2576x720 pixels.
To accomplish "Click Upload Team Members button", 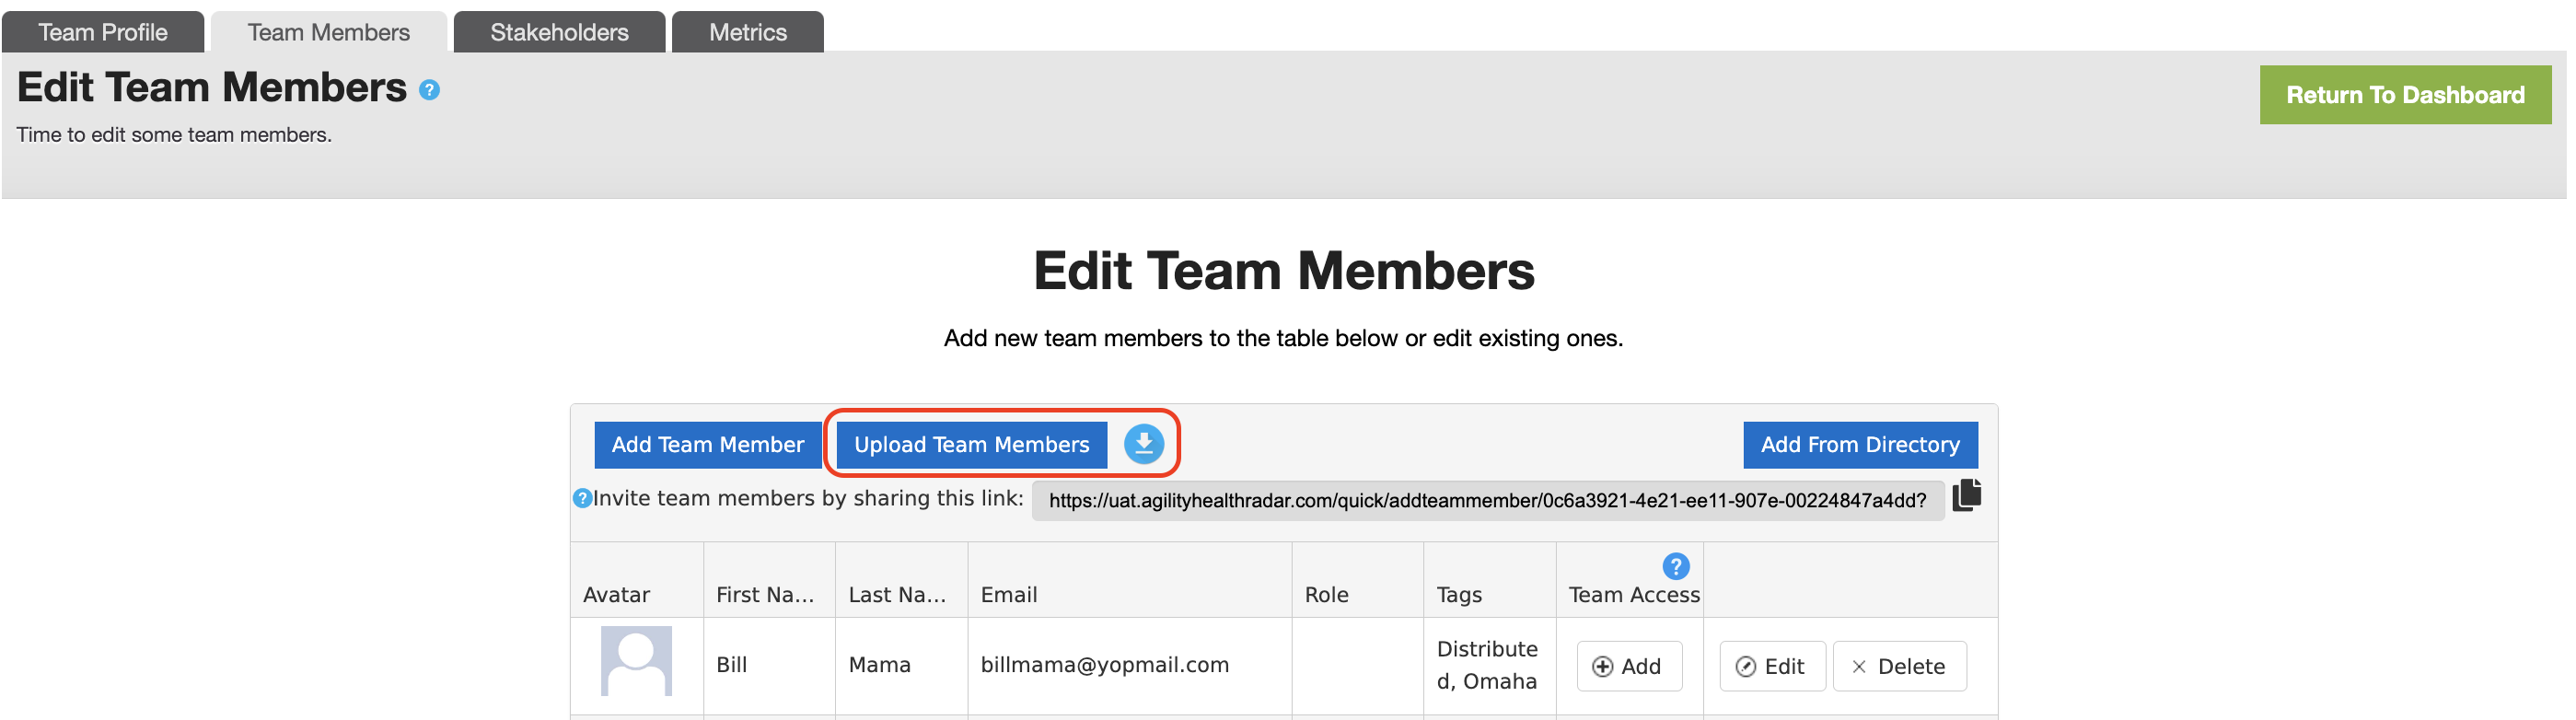I will [x=971, y=445].
